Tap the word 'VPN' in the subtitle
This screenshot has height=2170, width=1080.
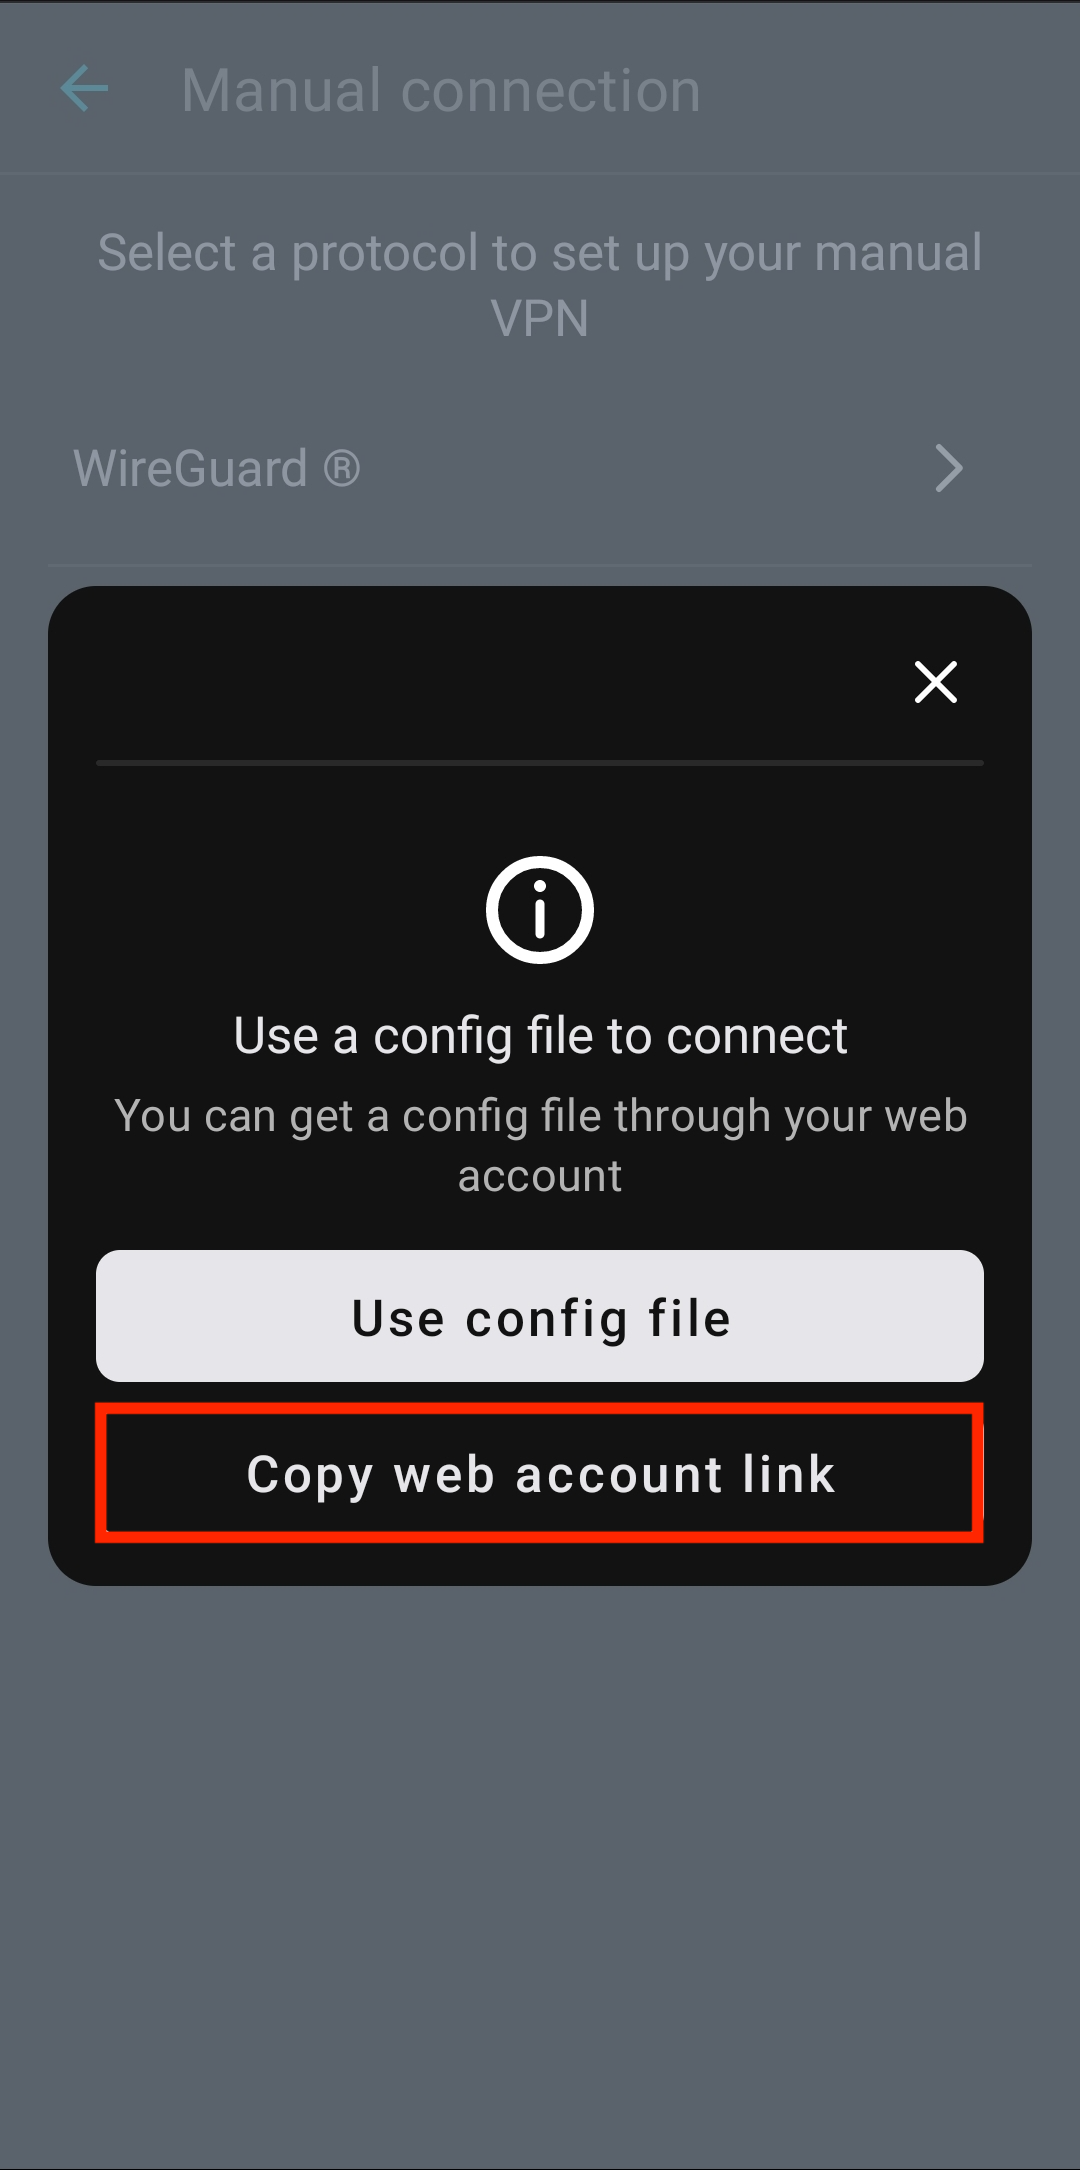click(540, 318)
